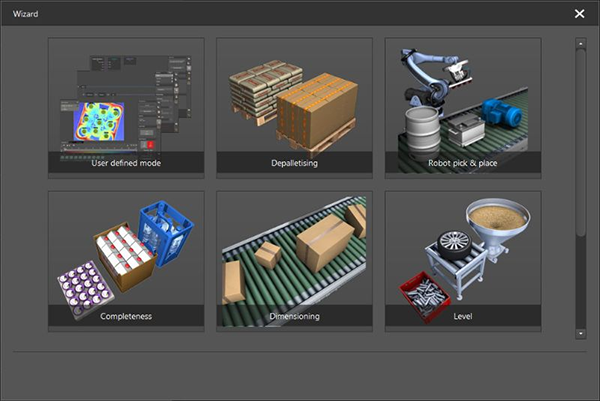Click the 'Completeness' caption text
This screenshot has width=600, height=401.
(126, 317)
